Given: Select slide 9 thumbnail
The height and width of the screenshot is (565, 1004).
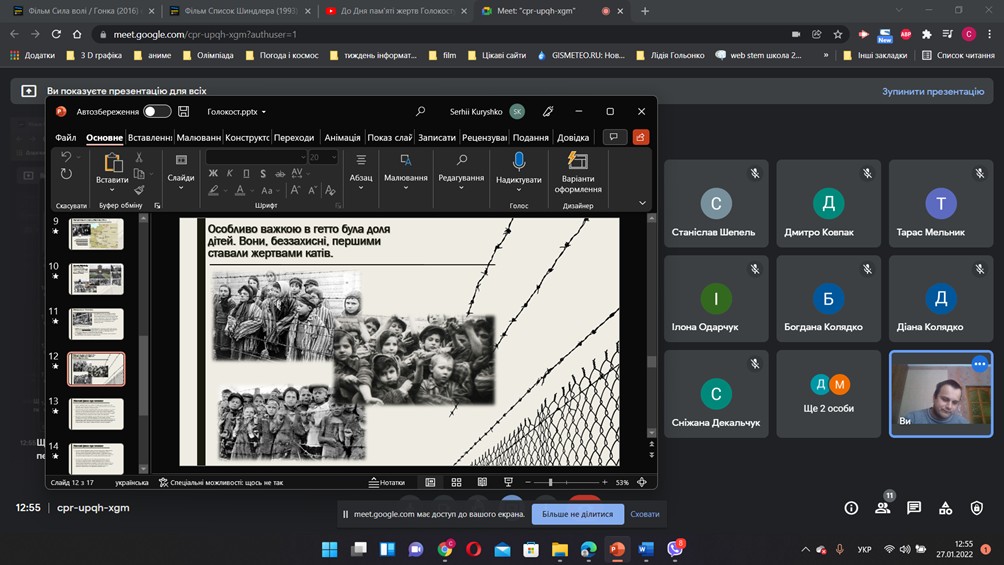Looking at the screenshot, I should pyautogui.click(x=96, y=234).
